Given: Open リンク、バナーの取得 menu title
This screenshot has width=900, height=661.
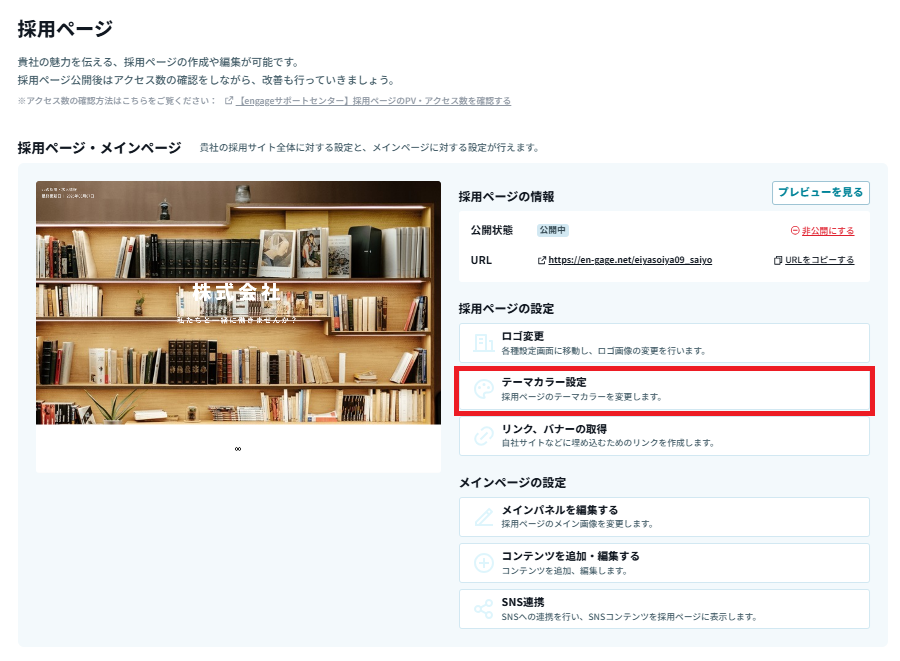Looking at the screenshot, I should tap(554, 429).
